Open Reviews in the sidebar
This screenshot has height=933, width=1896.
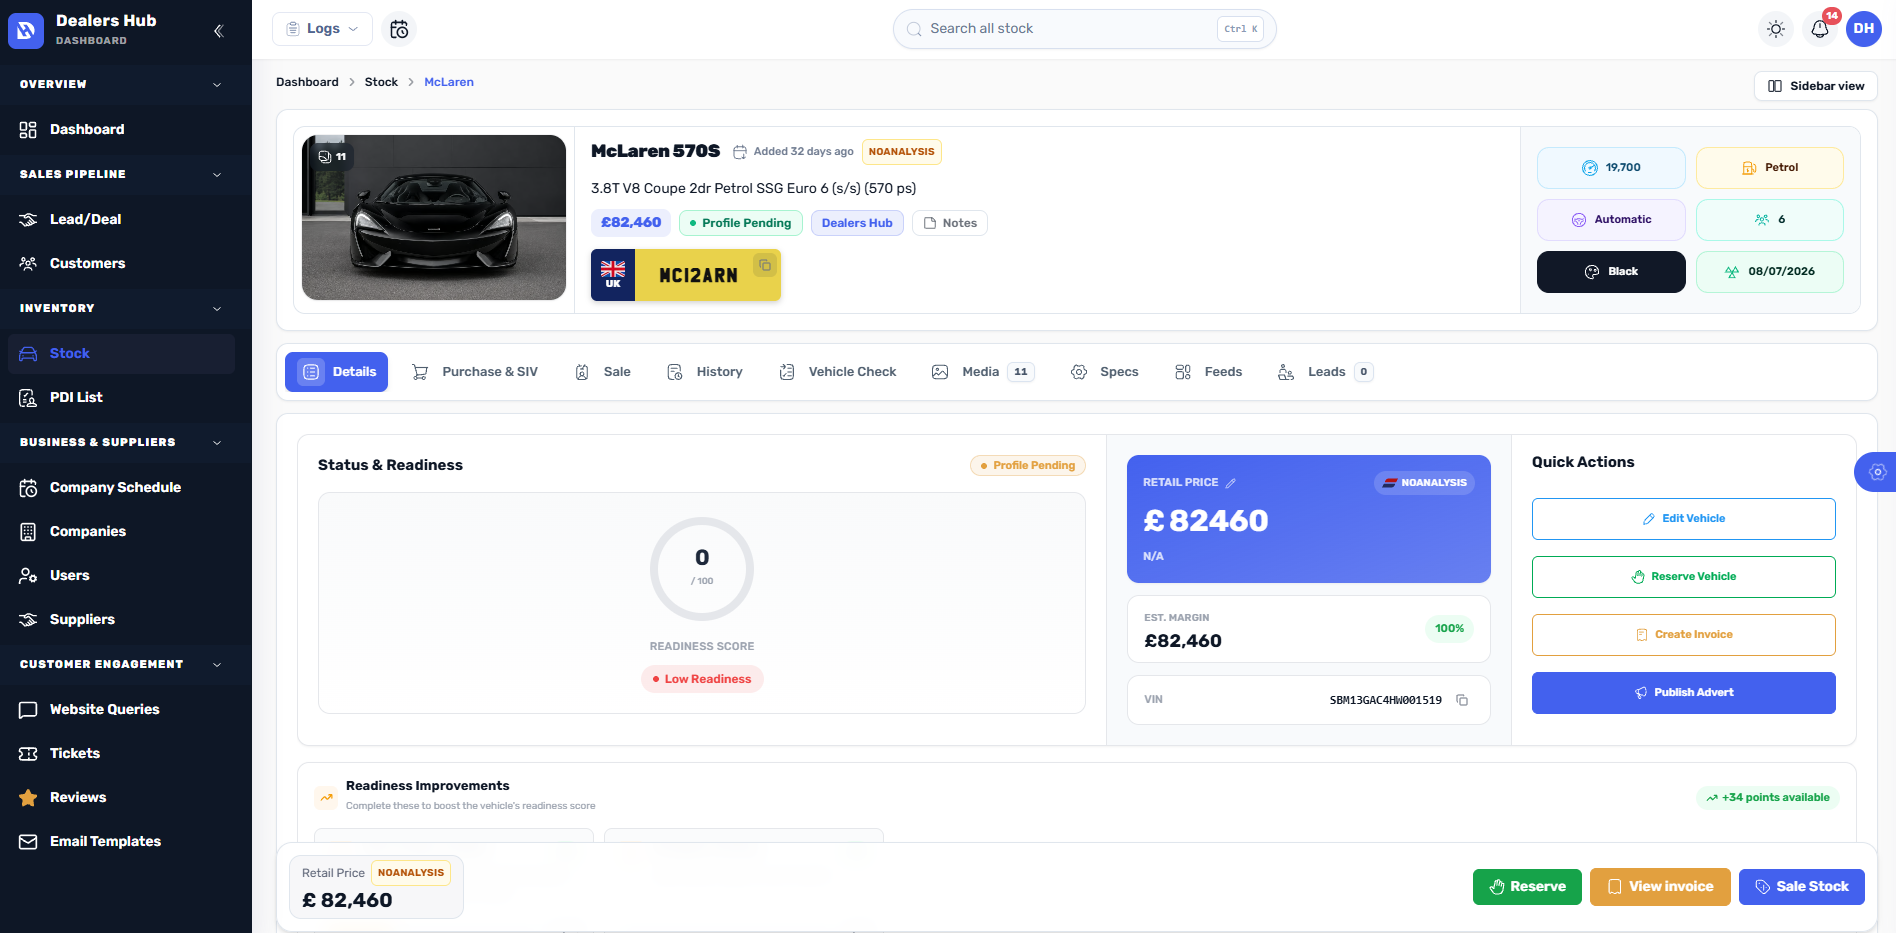[122, 797]
